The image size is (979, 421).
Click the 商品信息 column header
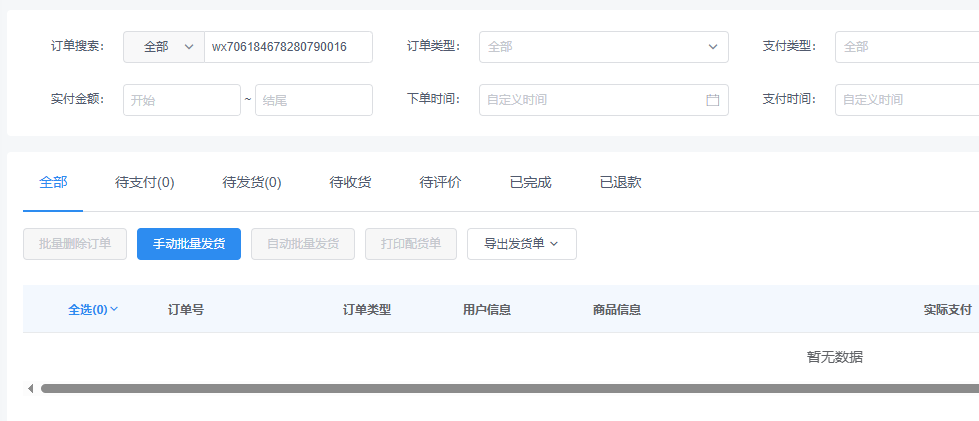tap(617, 309)
